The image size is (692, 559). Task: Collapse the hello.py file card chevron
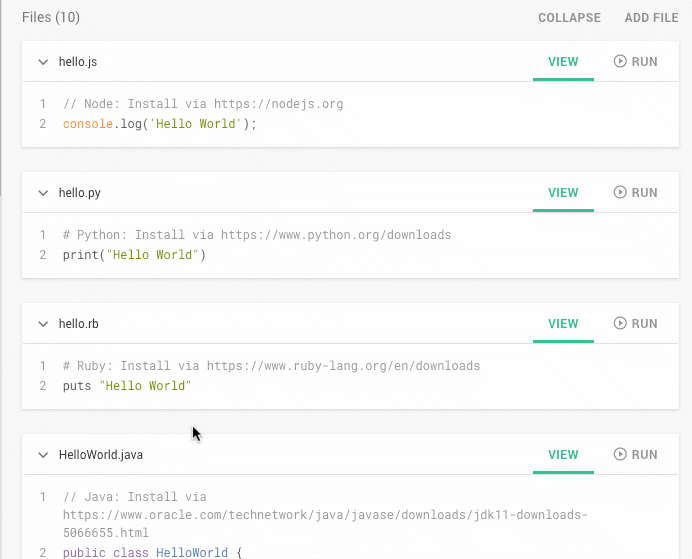coord(43,193)
